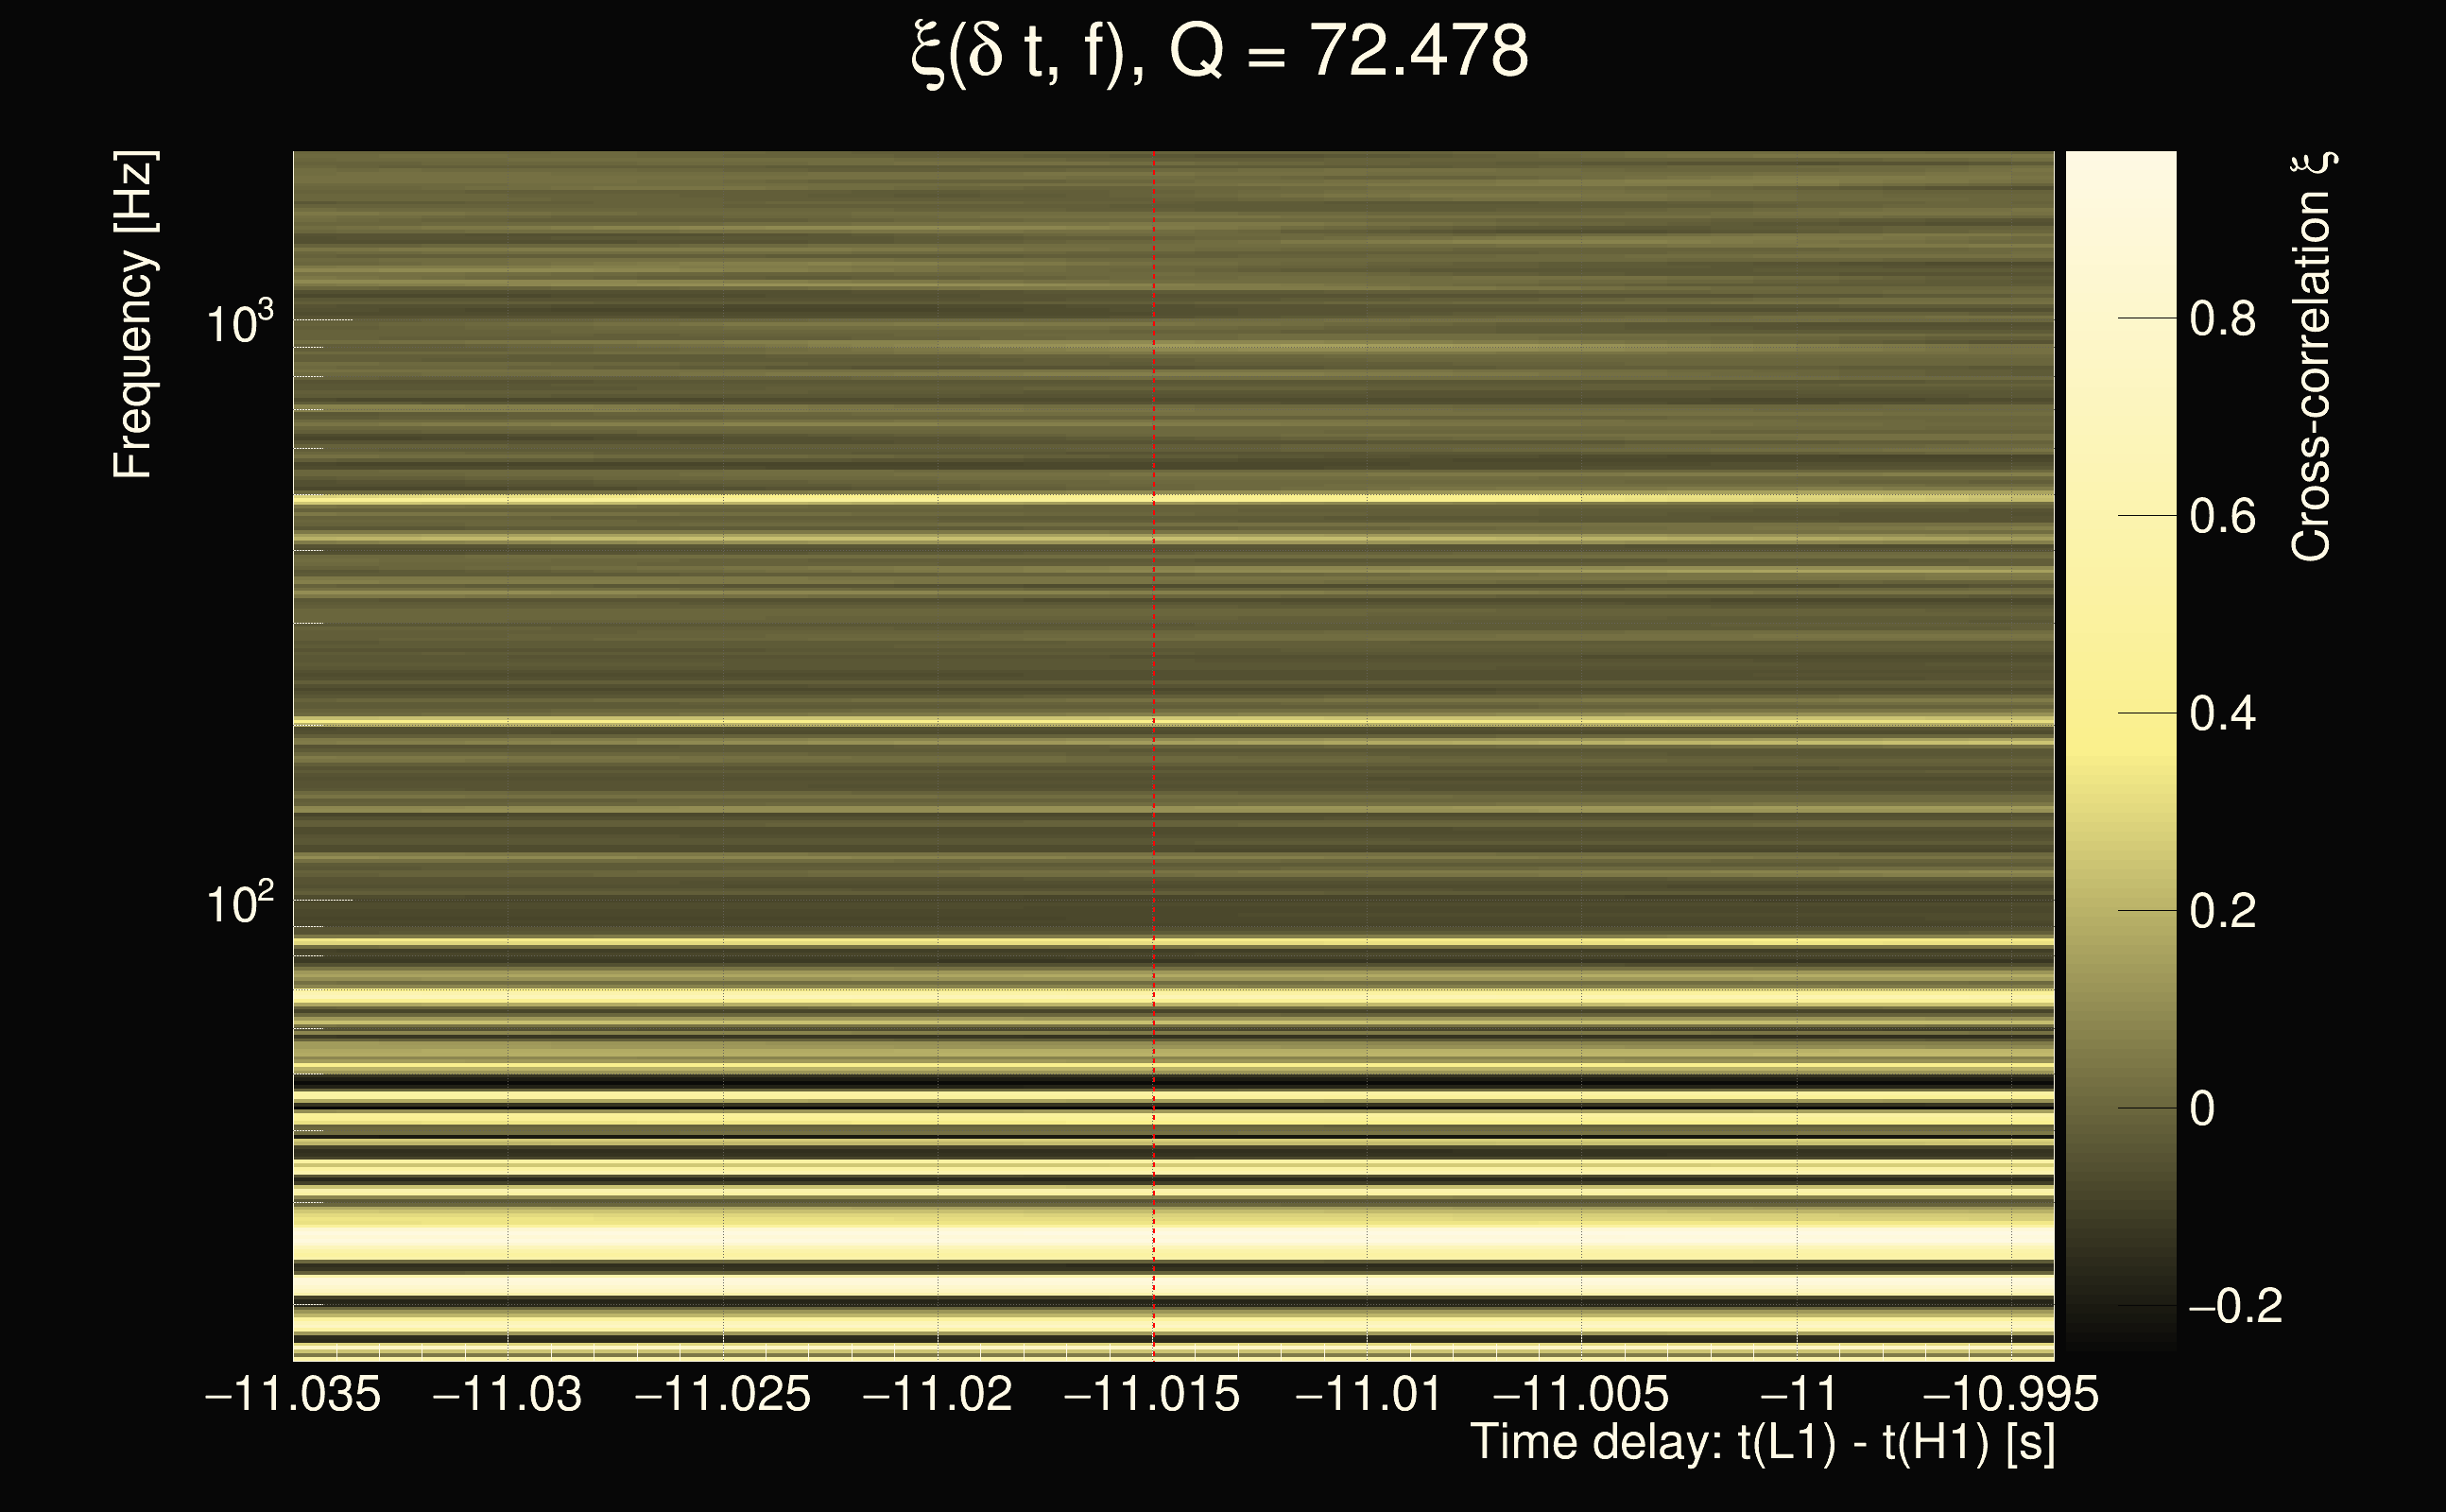Select the 10^3 frequency tick label
Image resolution: width=2446 pixels, height=1512 pixels.
click(239, 323)
